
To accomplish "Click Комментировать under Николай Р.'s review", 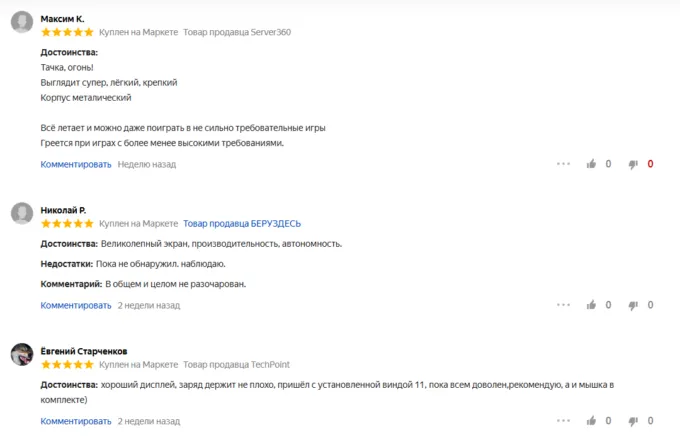I will coord(76,305).
